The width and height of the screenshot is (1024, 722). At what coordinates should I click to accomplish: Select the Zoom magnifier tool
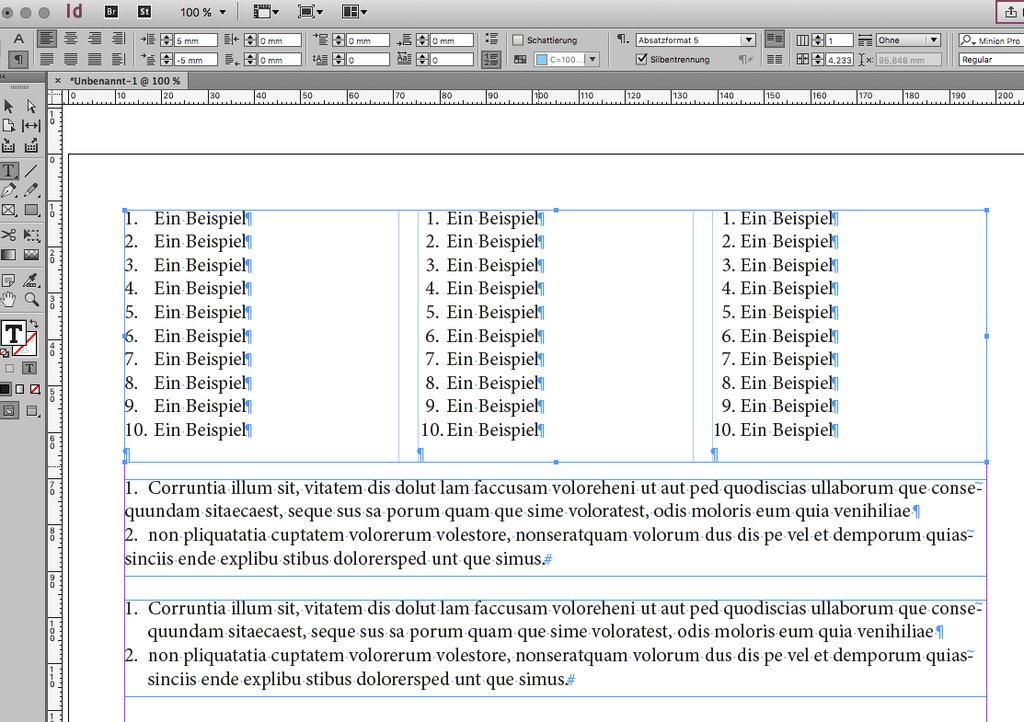point(32,298)
